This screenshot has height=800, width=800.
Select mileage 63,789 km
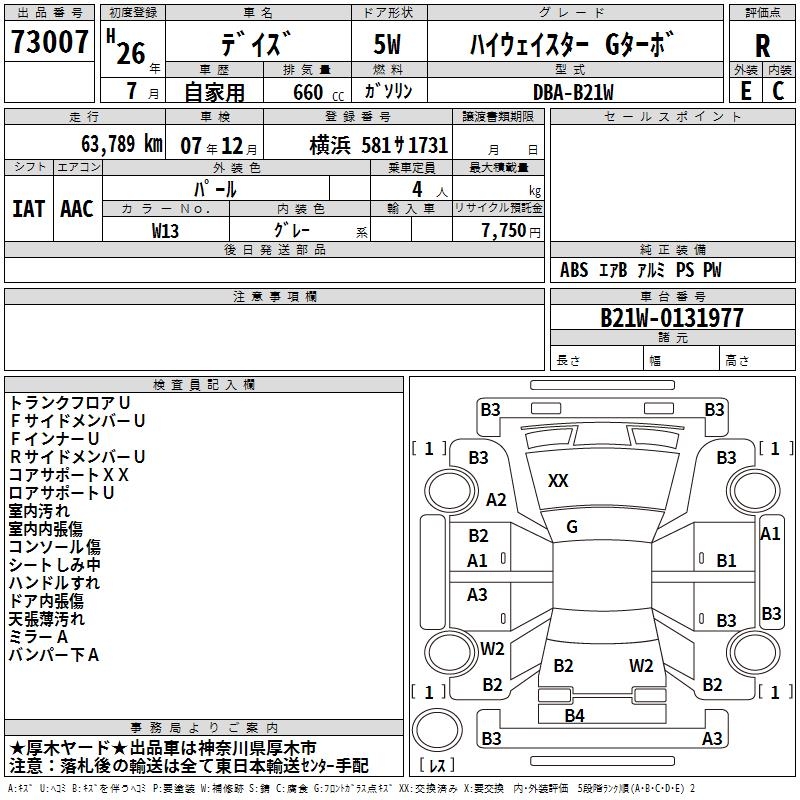[122, 143]
